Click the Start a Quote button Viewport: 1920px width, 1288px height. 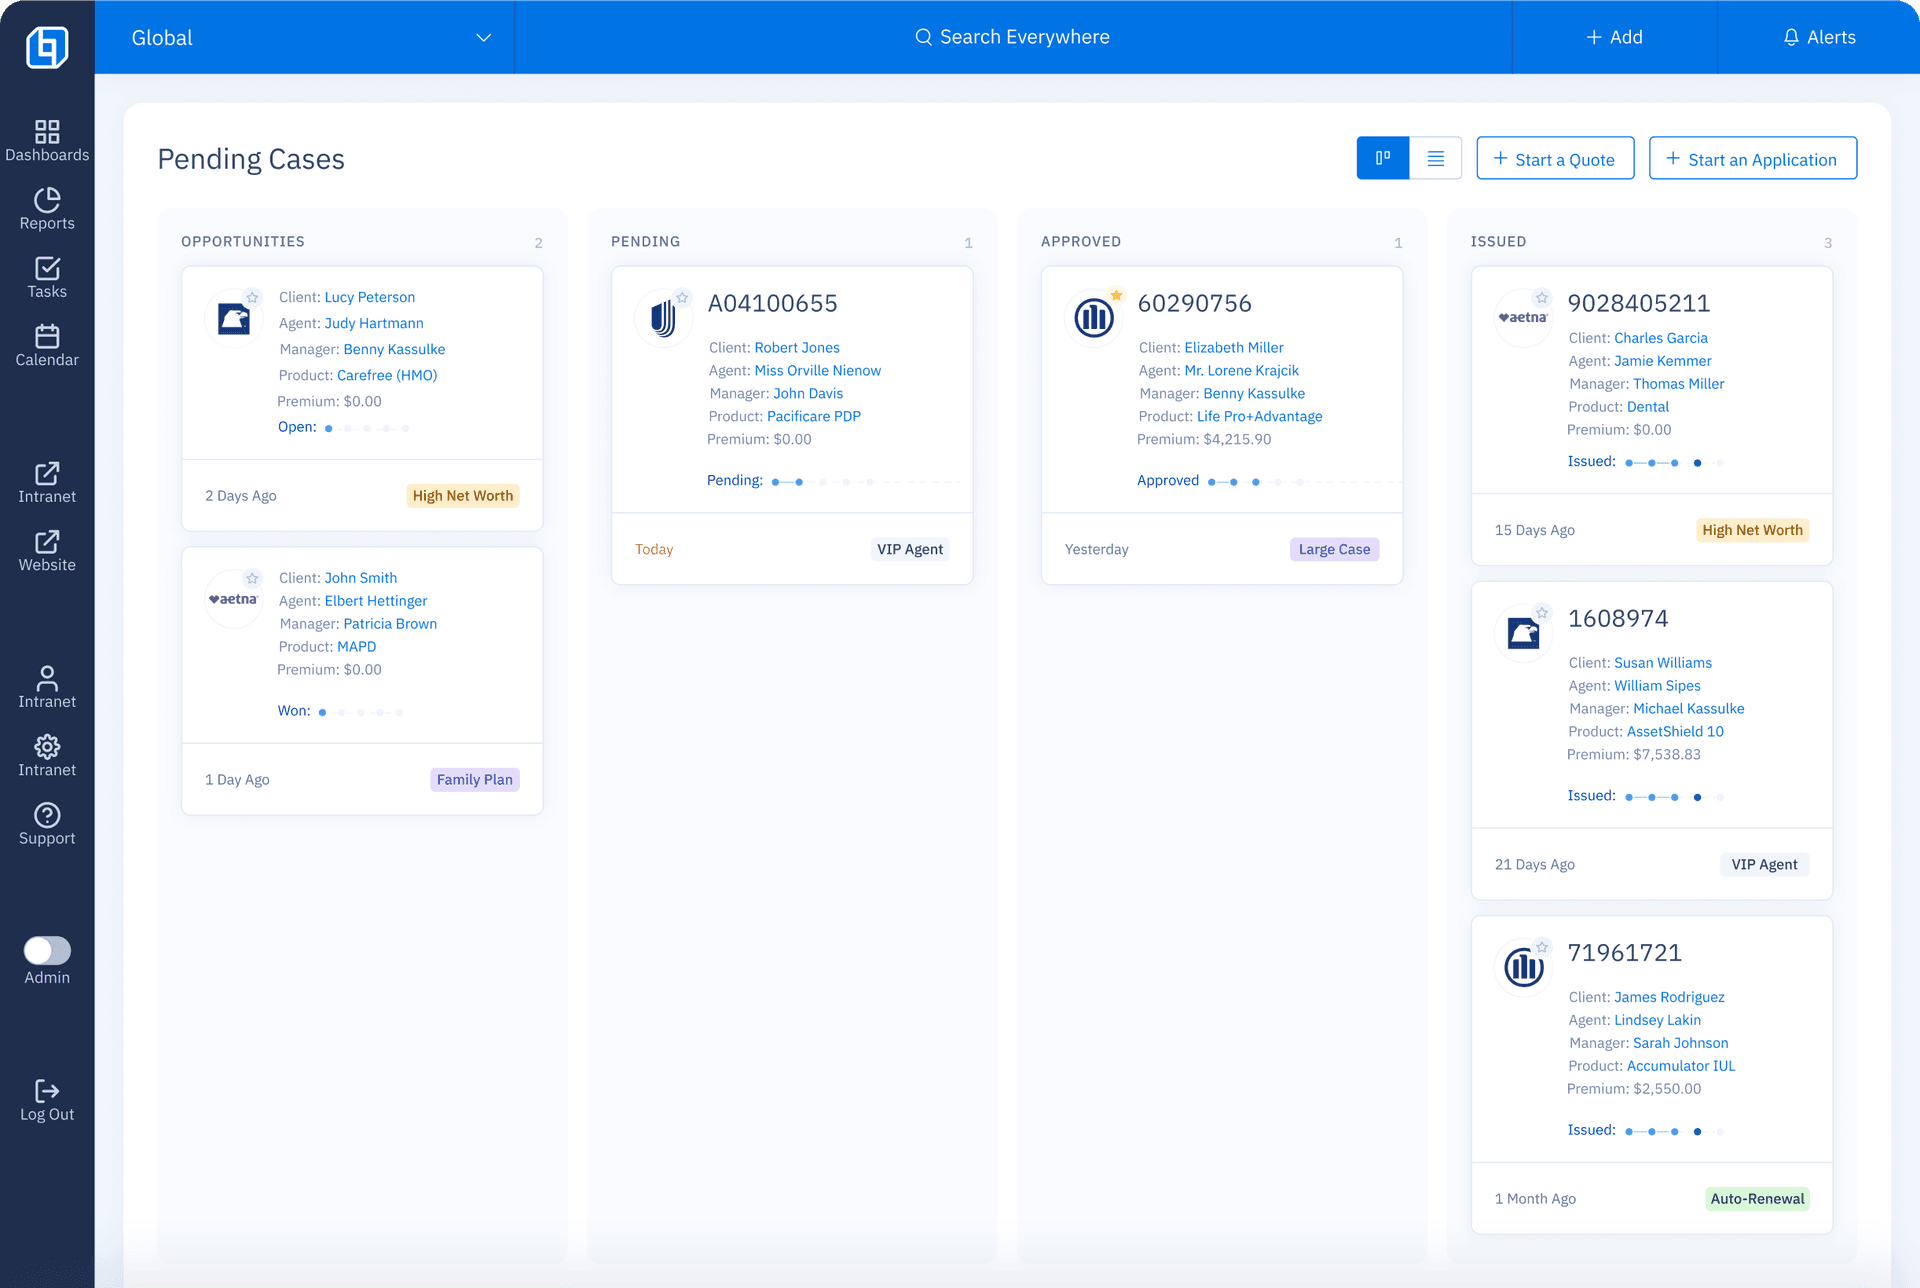point(1554,159)
